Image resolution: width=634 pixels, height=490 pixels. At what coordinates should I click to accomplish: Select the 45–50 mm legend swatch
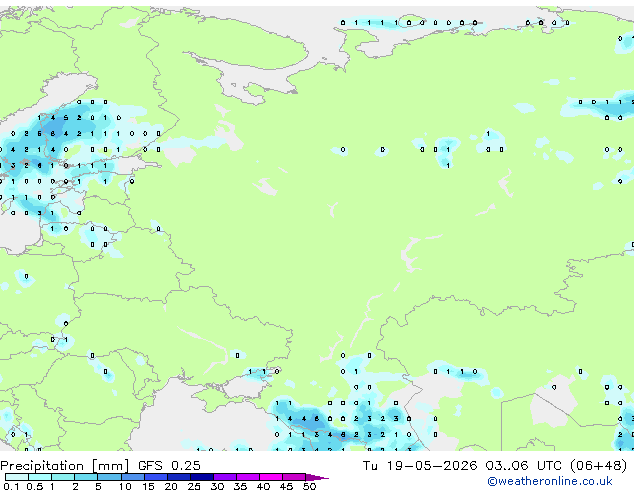coord(294,477)
